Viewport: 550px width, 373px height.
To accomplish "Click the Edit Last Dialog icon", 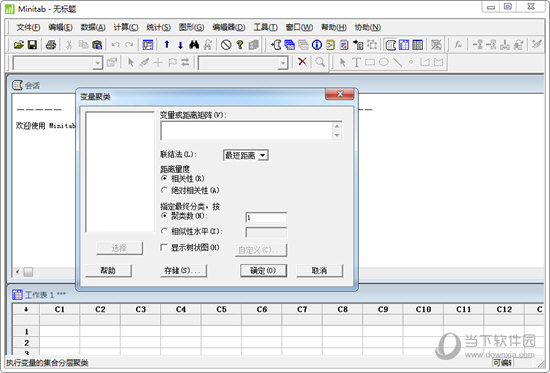I will click(x=148, y=45).
